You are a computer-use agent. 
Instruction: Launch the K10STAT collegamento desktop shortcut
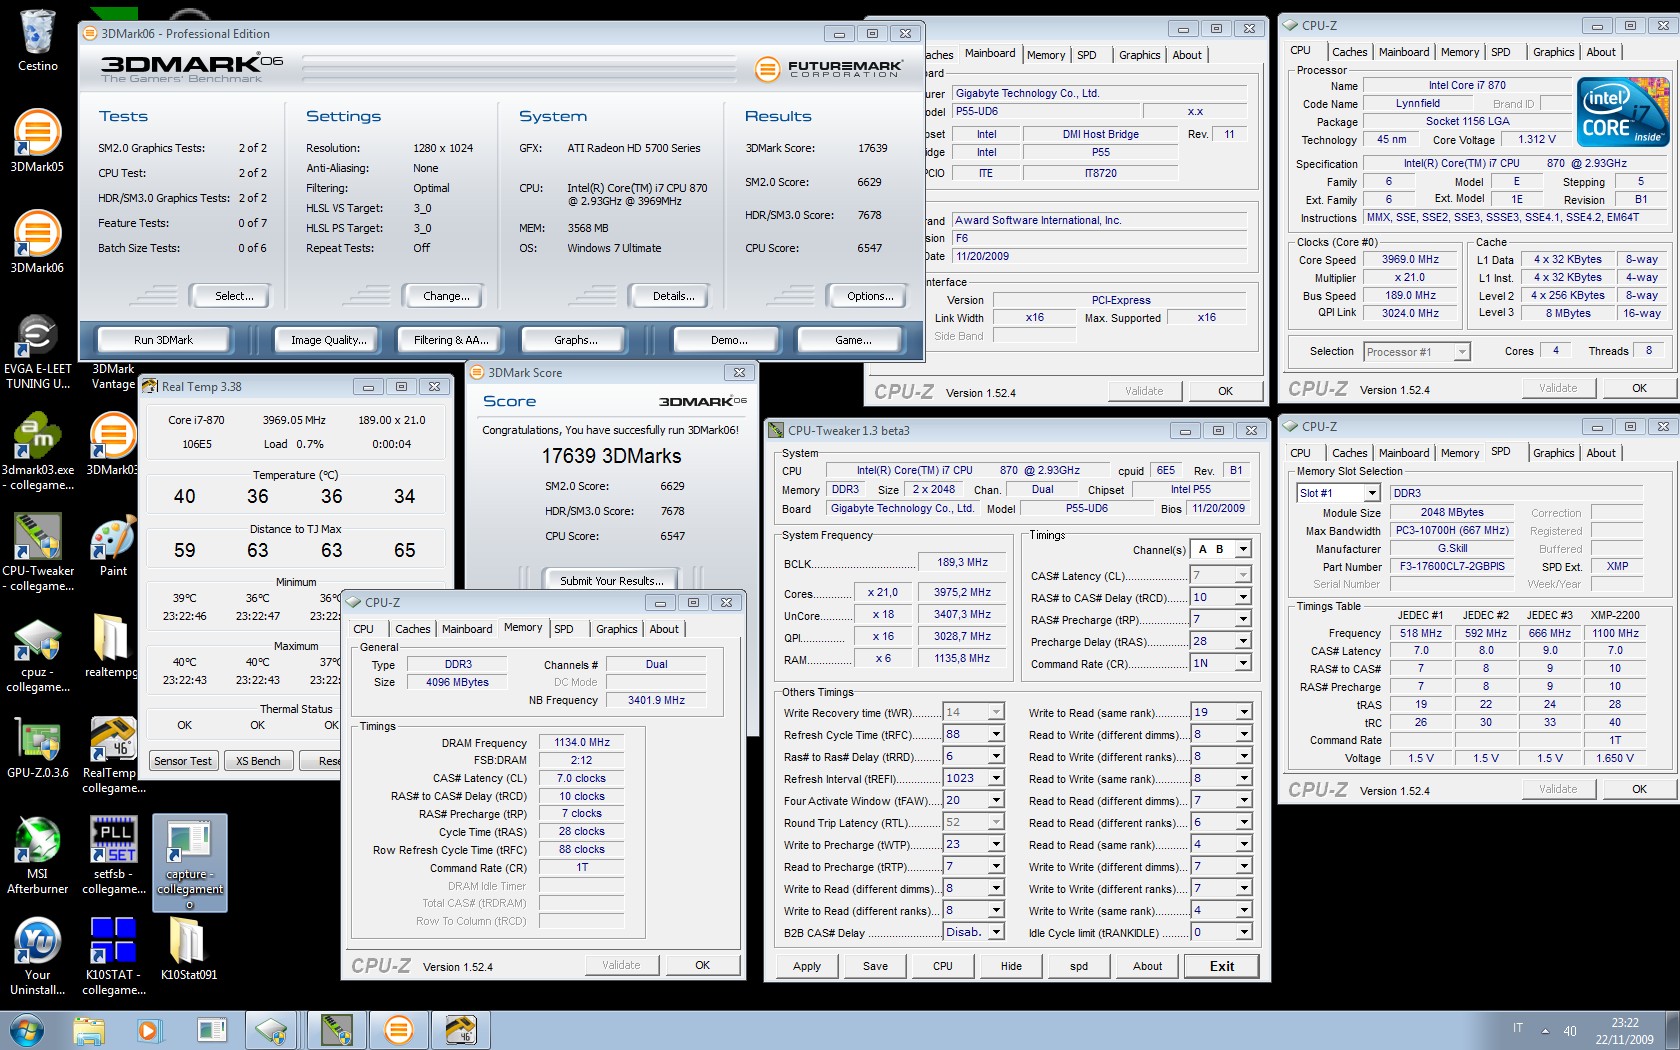(113, 957)
